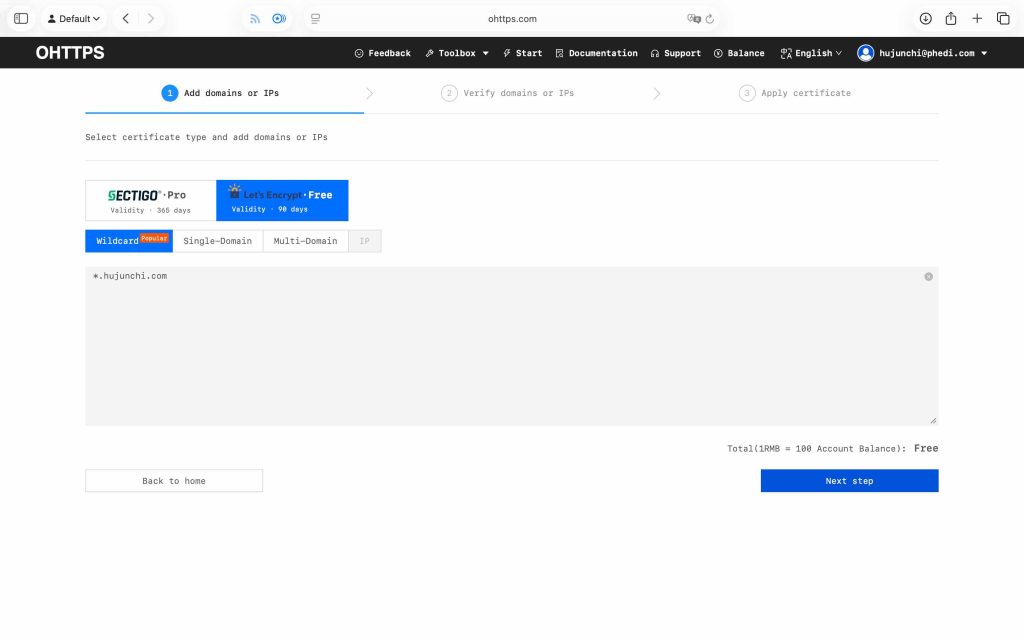The height and width of the screenshot is (640, 1024).
Task: Click the Safari downloads icon
Action: click(925, 18)
